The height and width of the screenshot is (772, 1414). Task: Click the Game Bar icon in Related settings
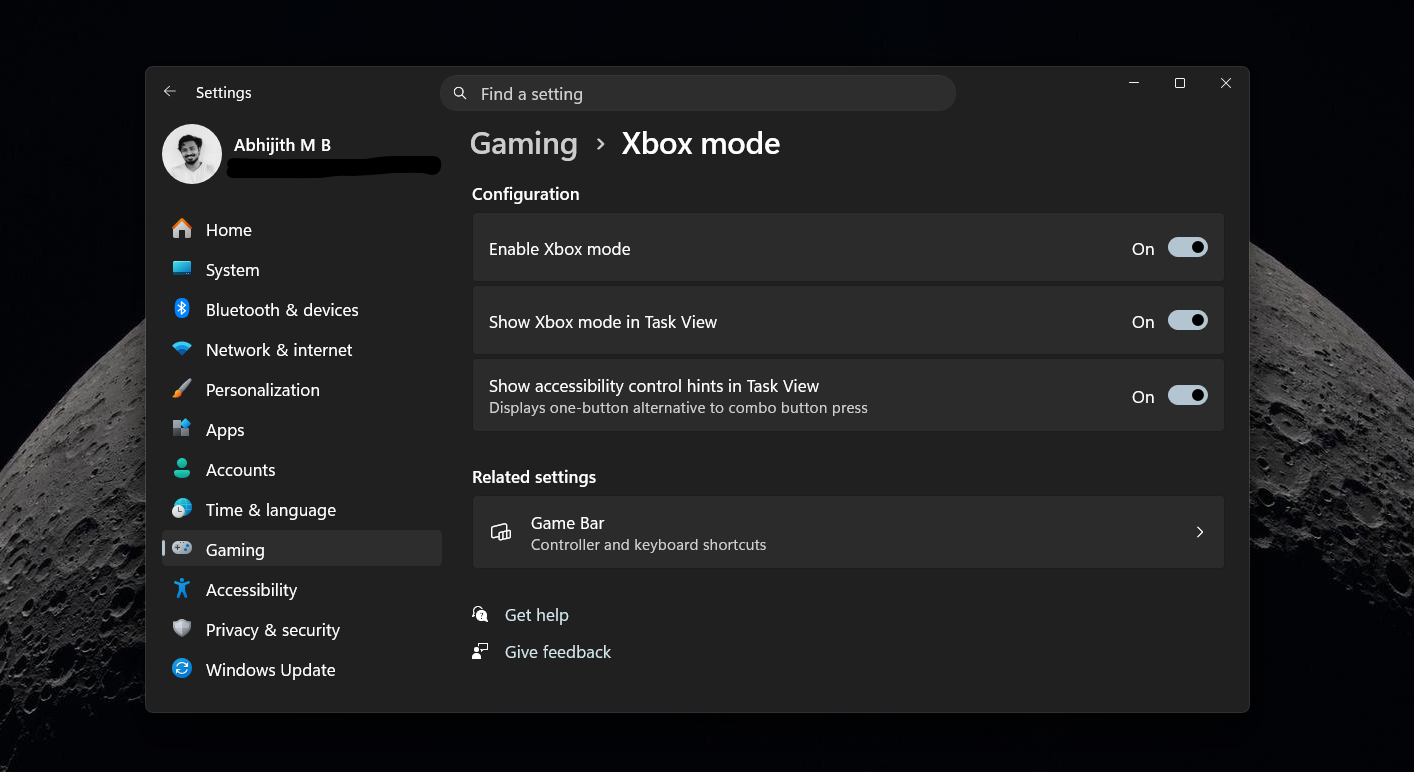click(x=501, y=532)
